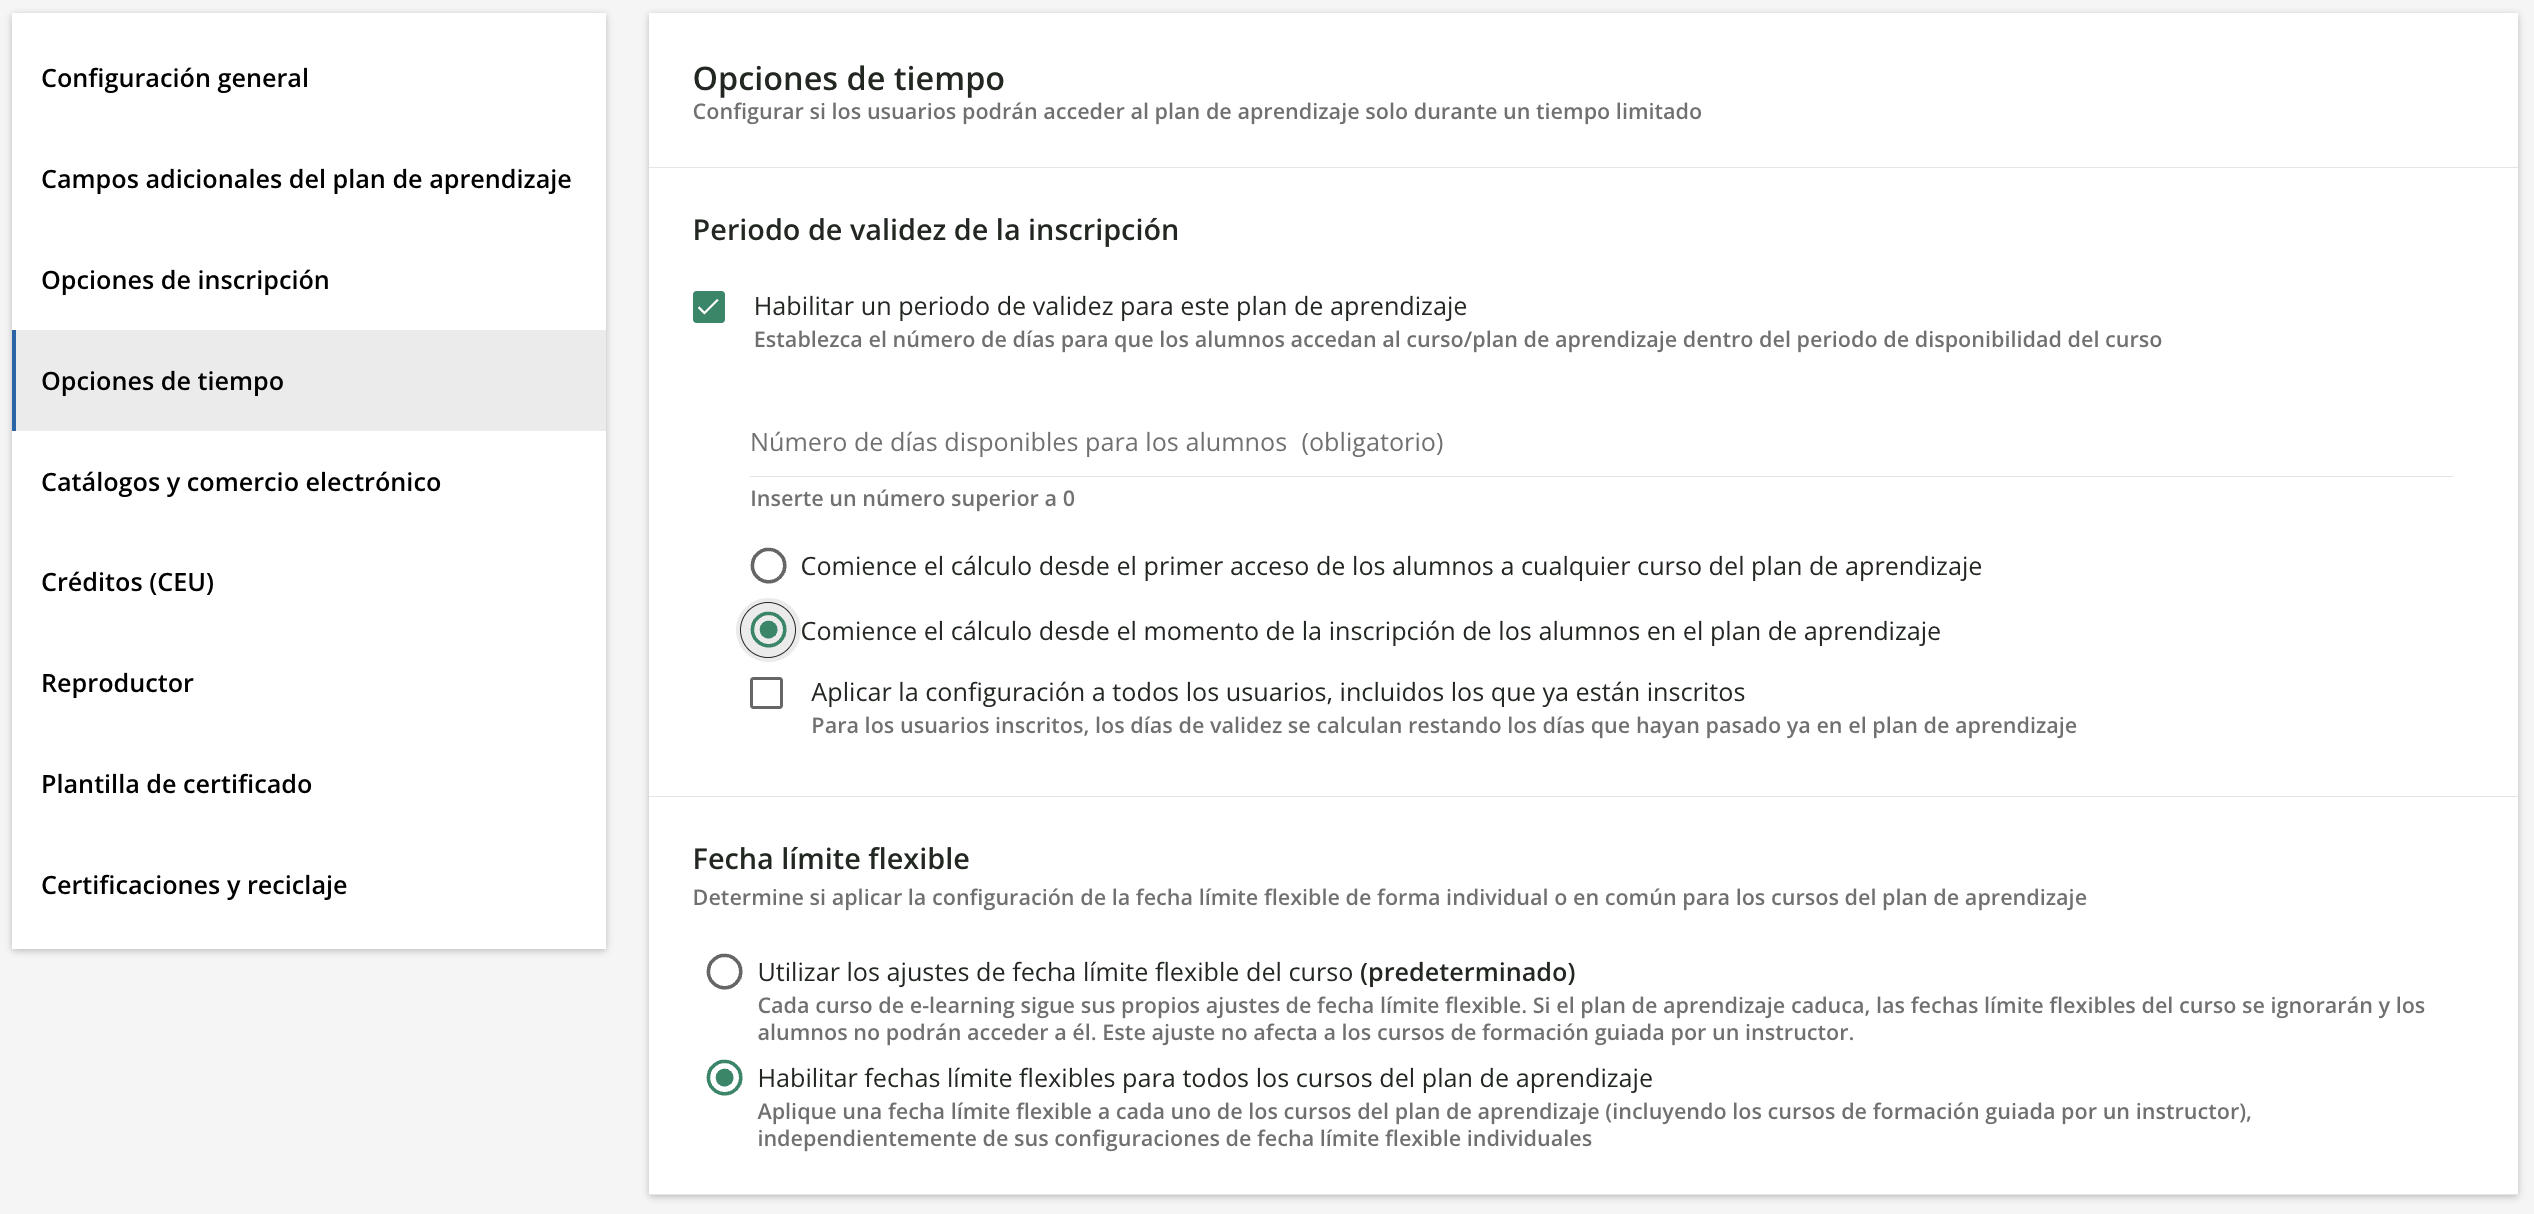The width and height of the screenshot is (2534, 1214).
Task: Click the Periodo de validez heading
Action: click(935, 229)
